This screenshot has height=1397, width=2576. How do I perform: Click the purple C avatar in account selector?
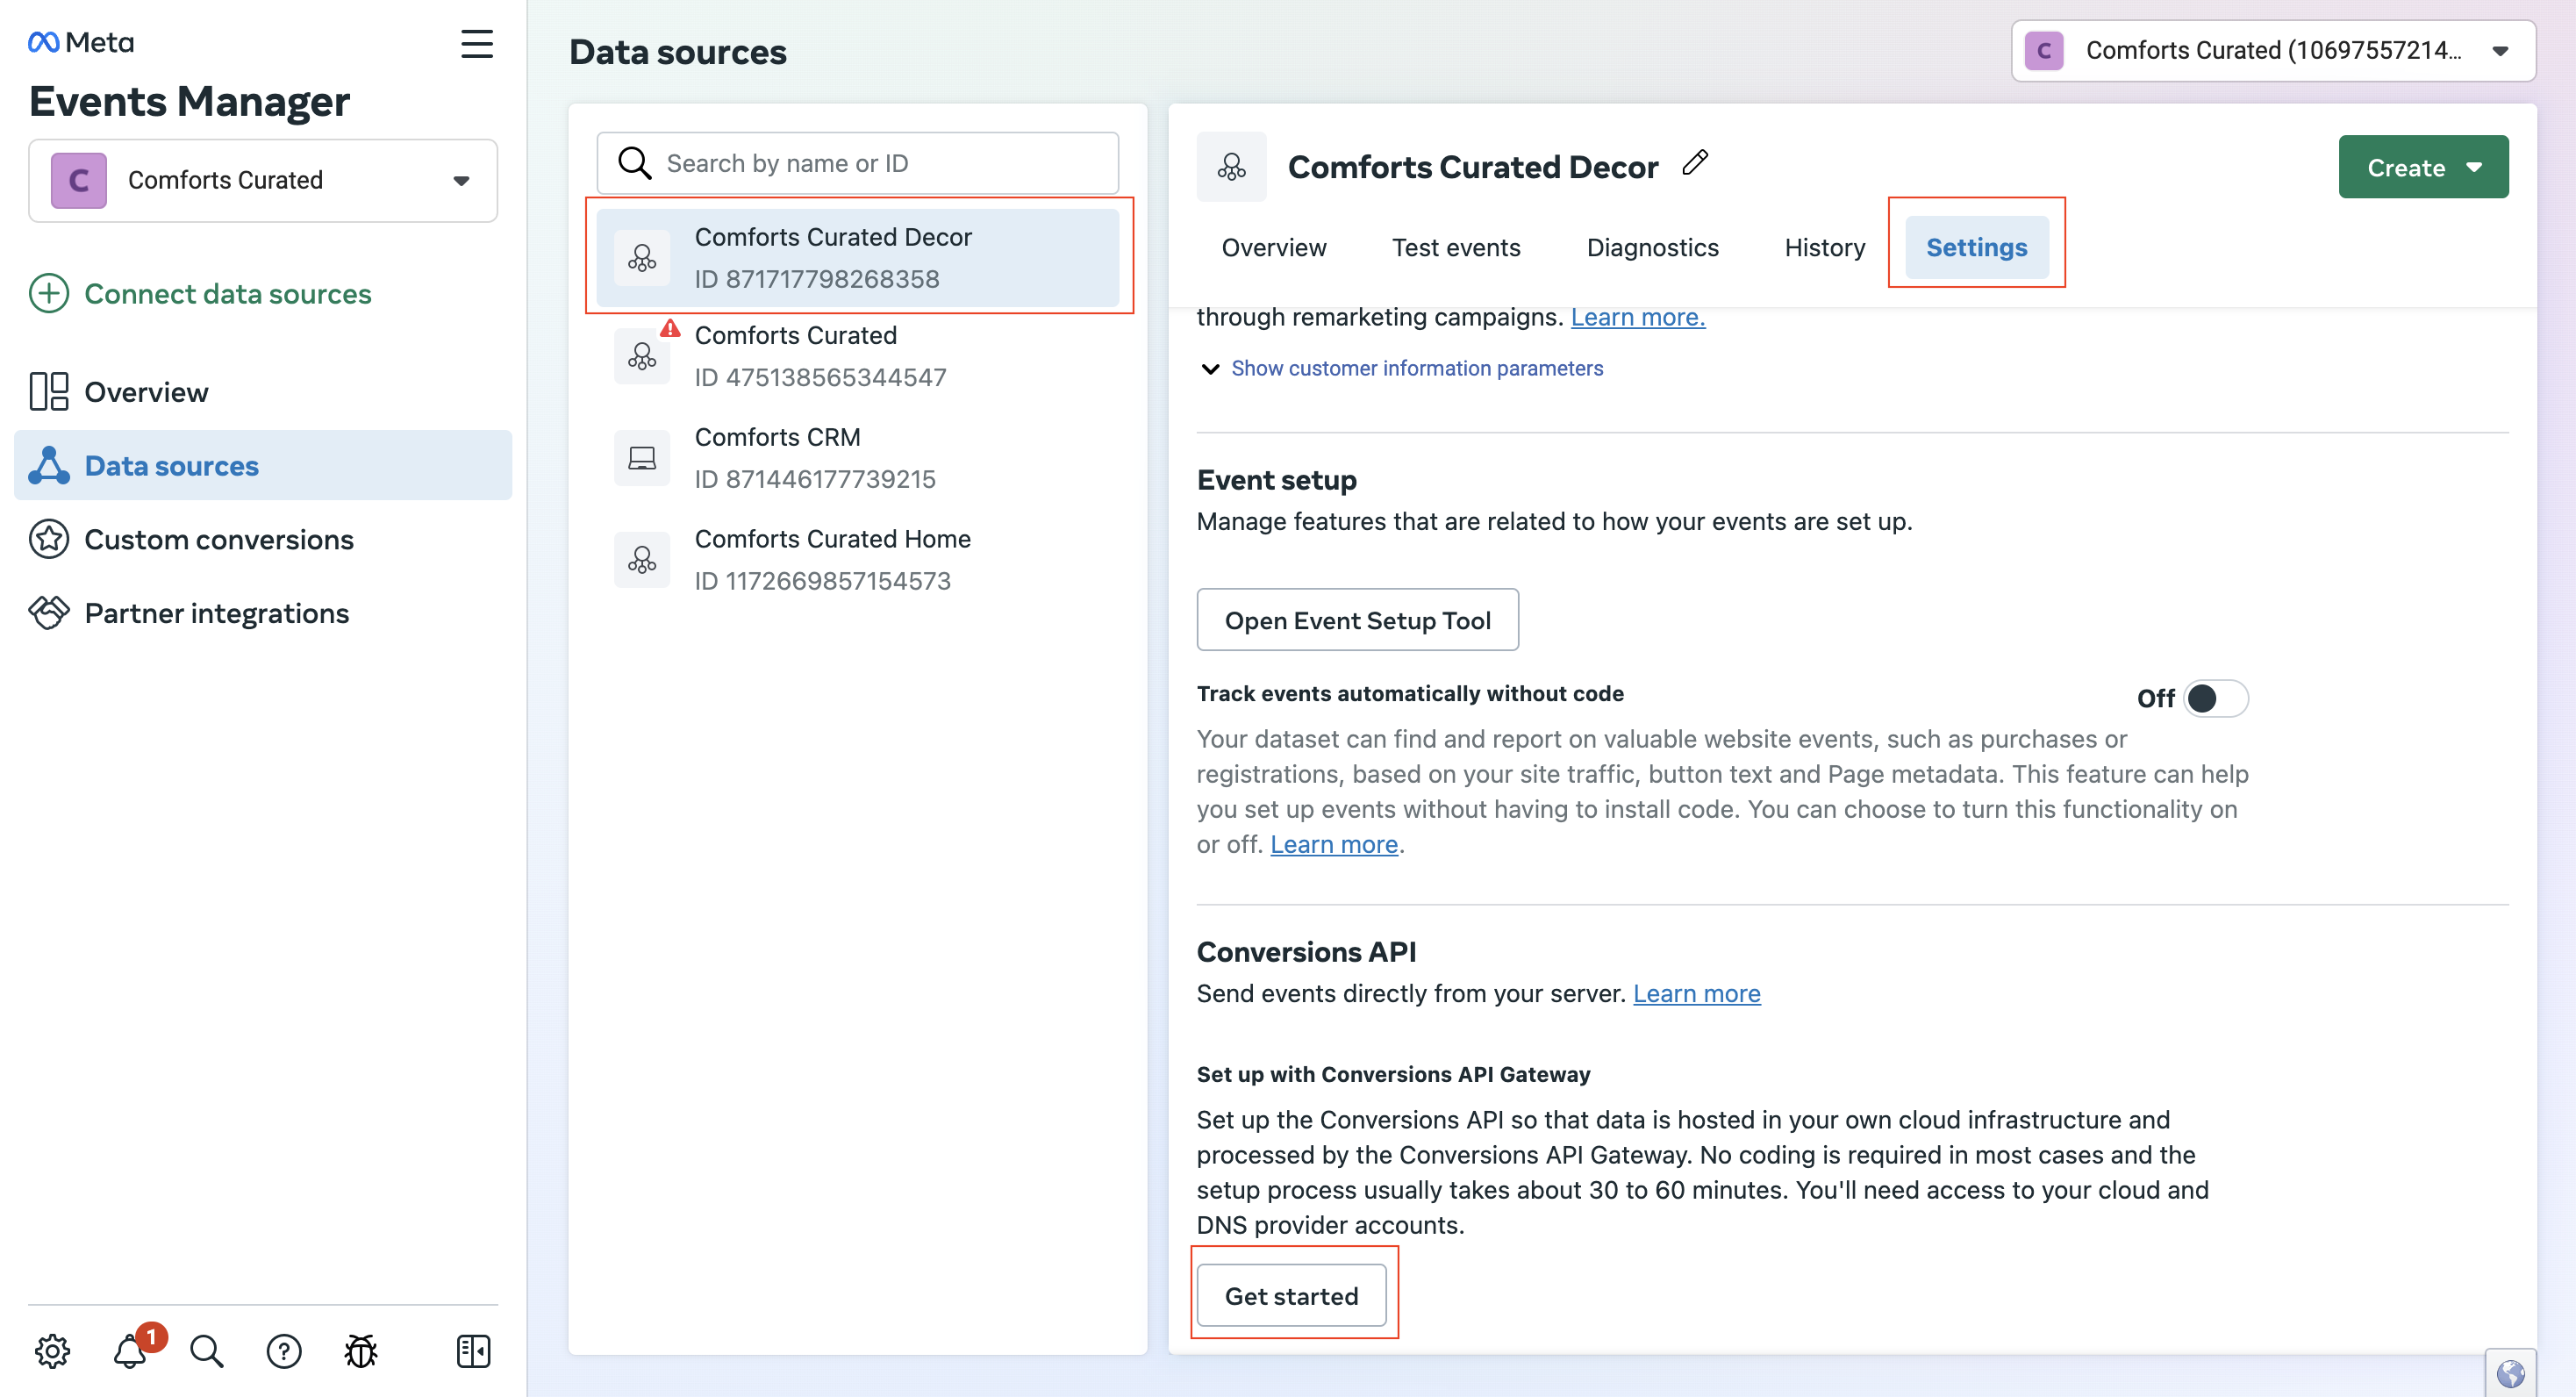[2044, 50]
